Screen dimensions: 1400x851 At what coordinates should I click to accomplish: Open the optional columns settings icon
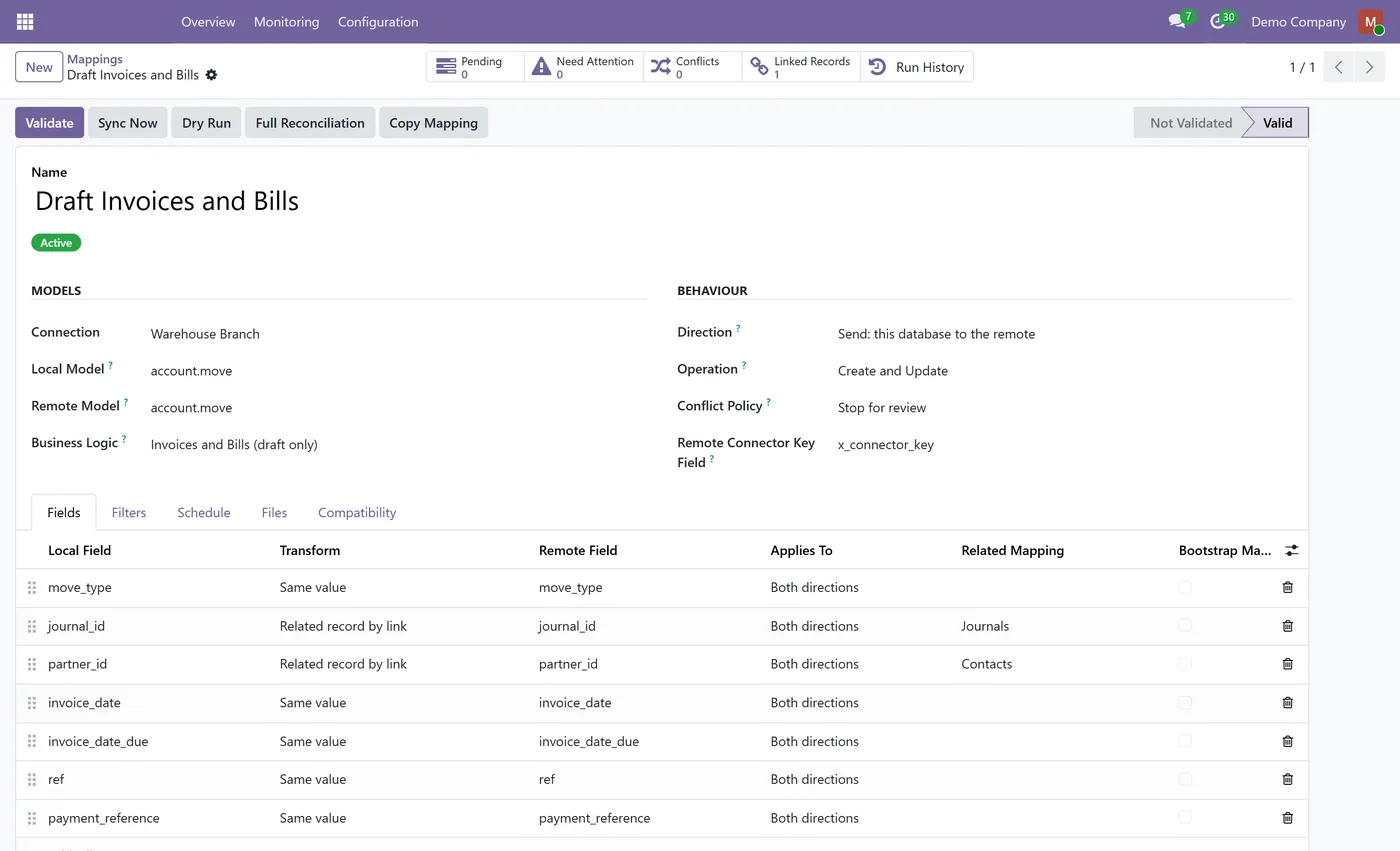[1291, 550]
